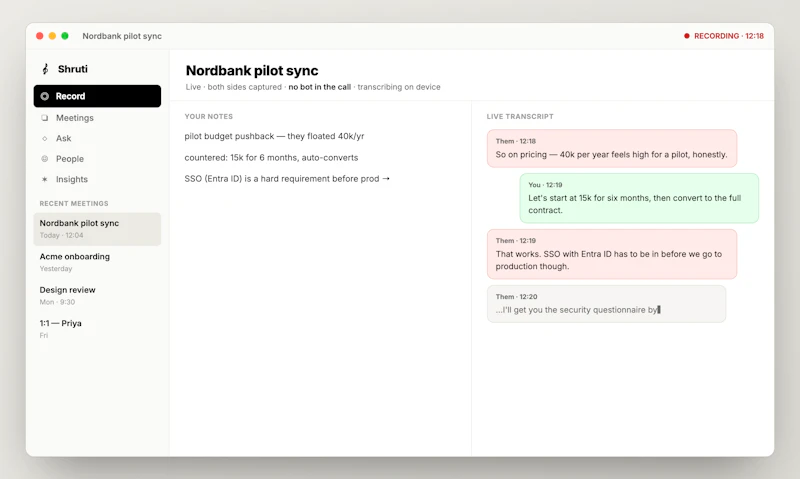This screenshot has width=800, height=479.
Task: Click the YOUR NOTES heading
Action: pos(209,116)
